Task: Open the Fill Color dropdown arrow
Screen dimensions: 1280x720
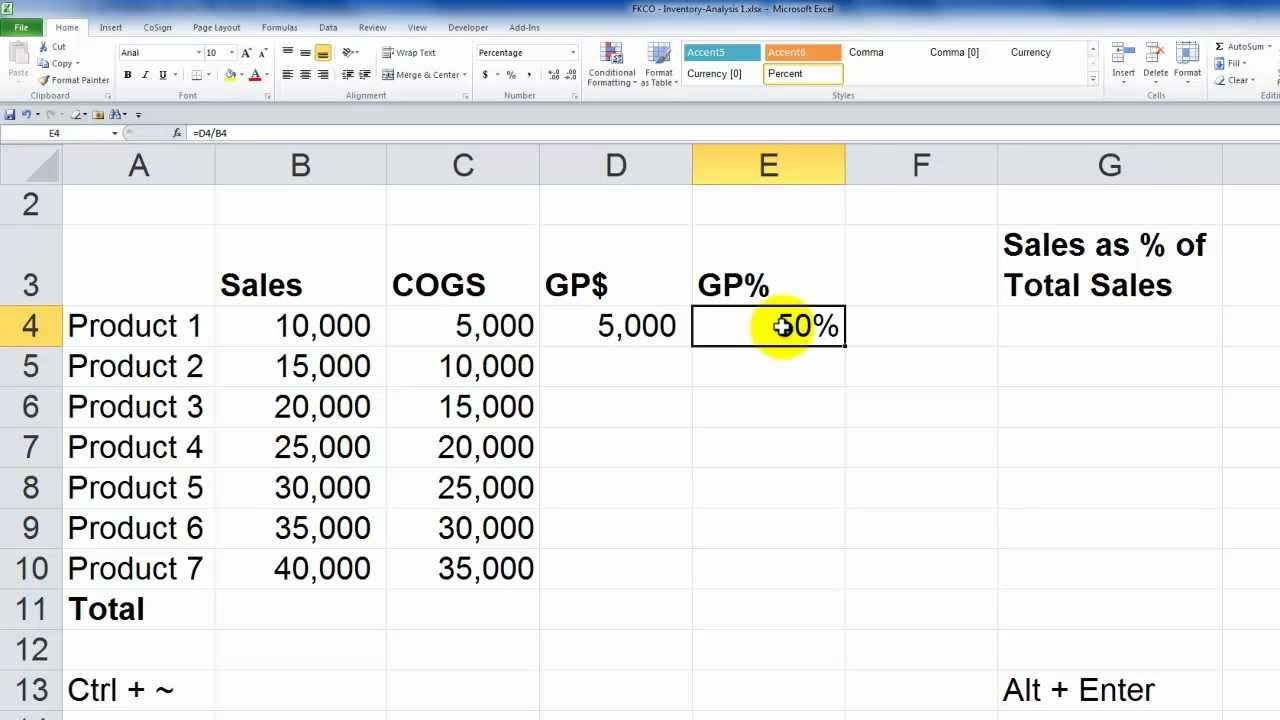Action: point(240,75)
